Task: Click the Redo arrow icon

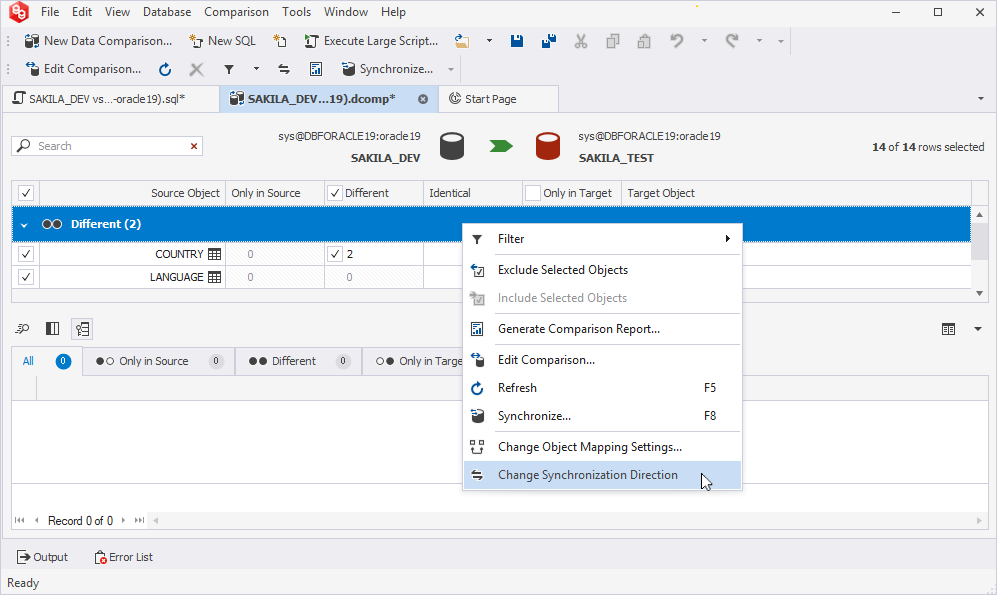Action: [732, 41]
